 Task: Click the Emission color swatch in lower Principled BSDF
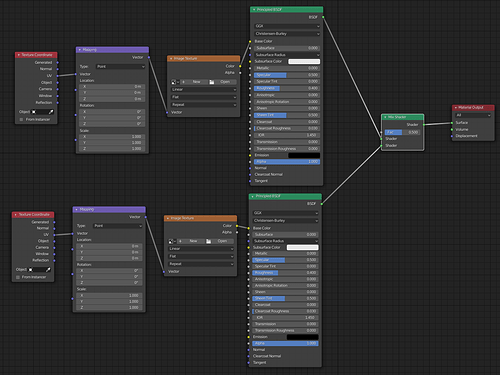point(303,337)
